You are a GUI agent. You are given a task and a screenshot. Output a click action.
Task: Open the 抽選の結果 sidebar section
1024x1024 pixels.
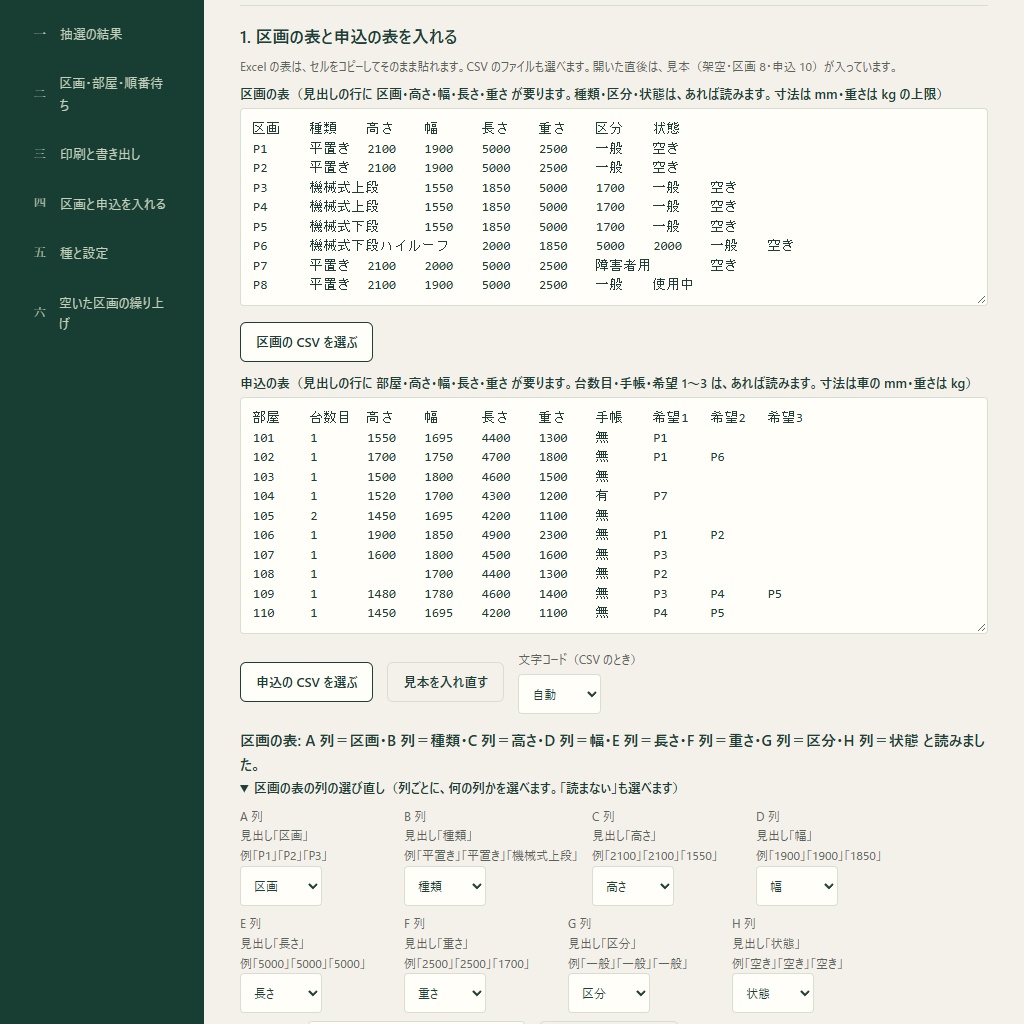(x=91, y=34)
